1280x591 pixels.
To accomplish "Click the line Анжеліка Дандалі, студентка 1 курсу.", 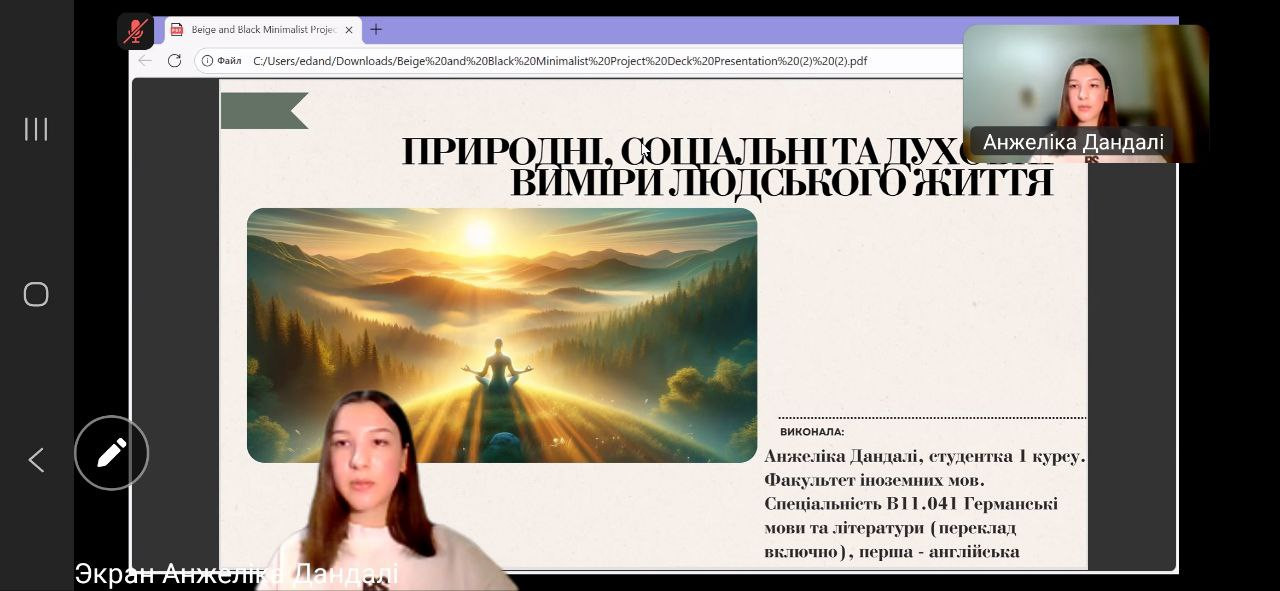I will [x=925, y=456].
